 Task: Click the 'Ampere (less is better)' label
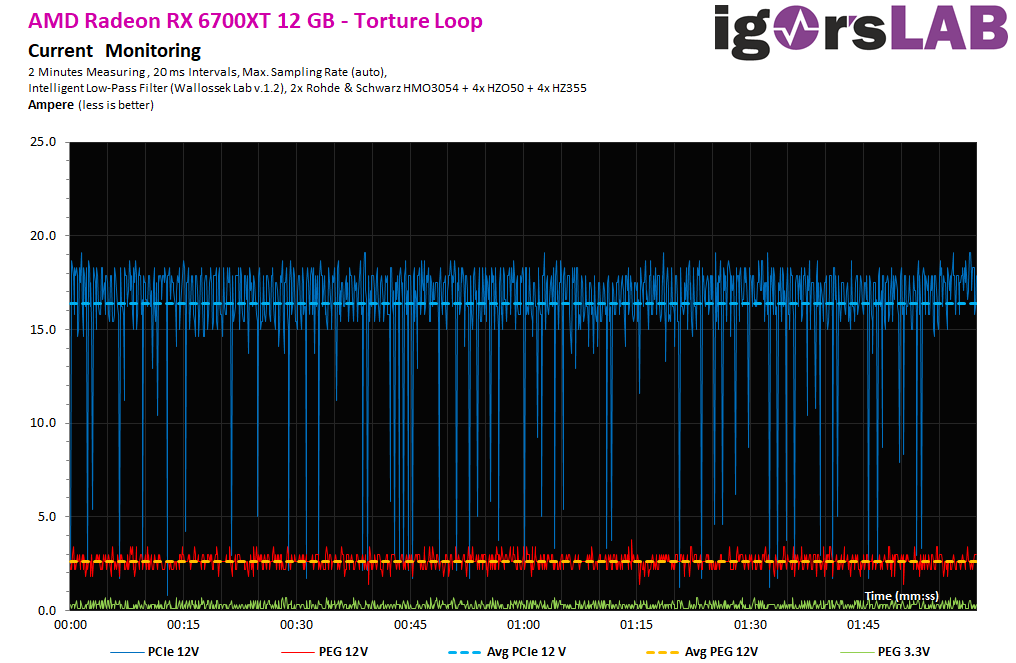coord(91,105)
